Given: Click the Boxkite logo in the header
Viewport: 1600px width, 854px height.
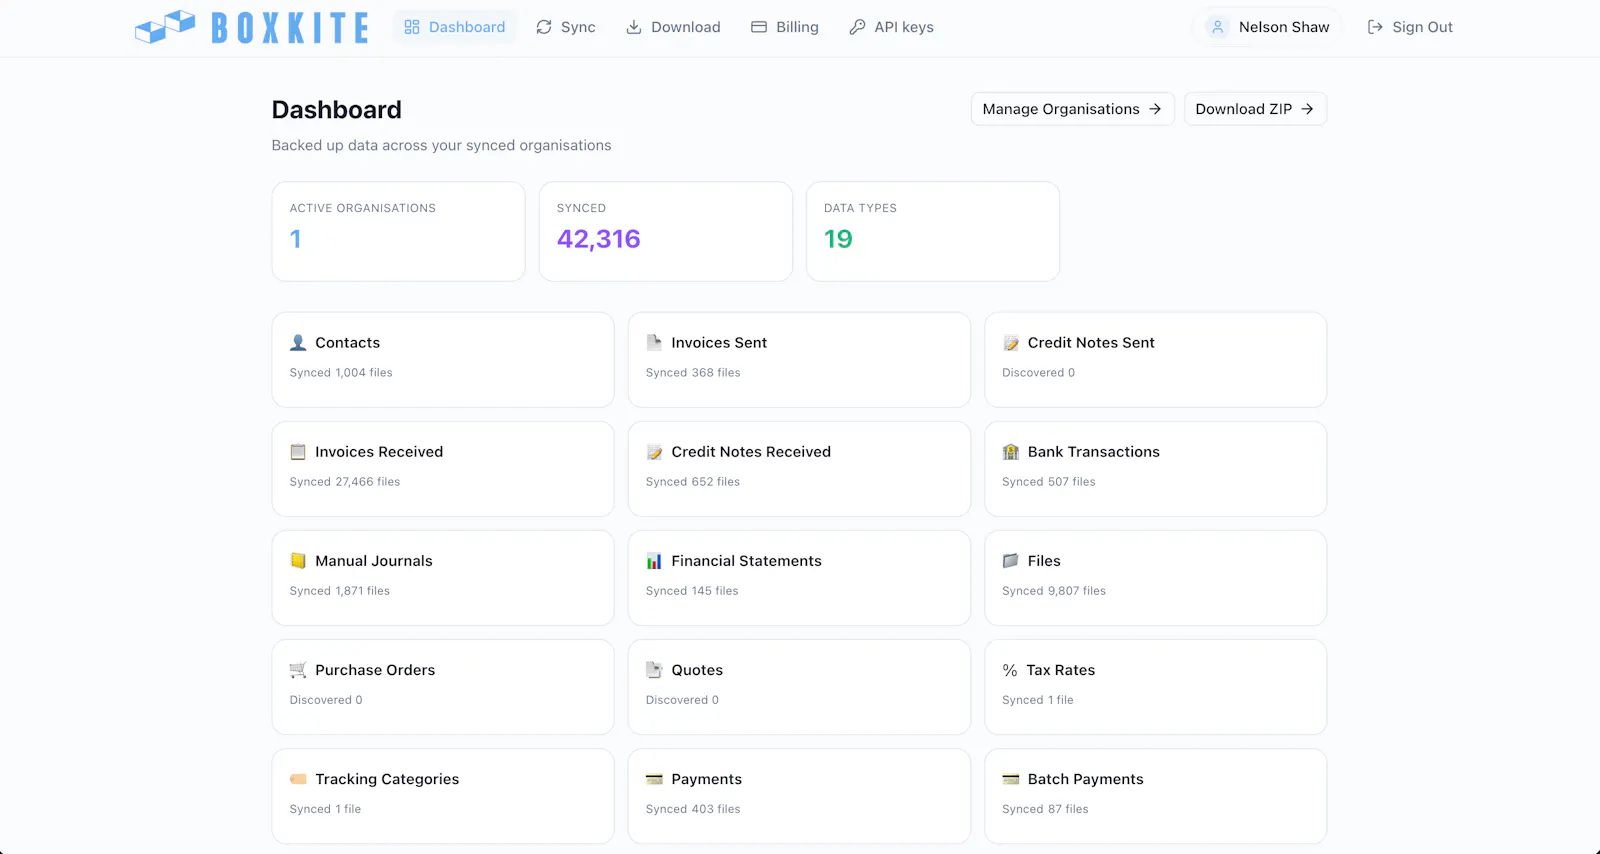Looking at the screenshot, I should pyautogui.click(x=252, y=27).
